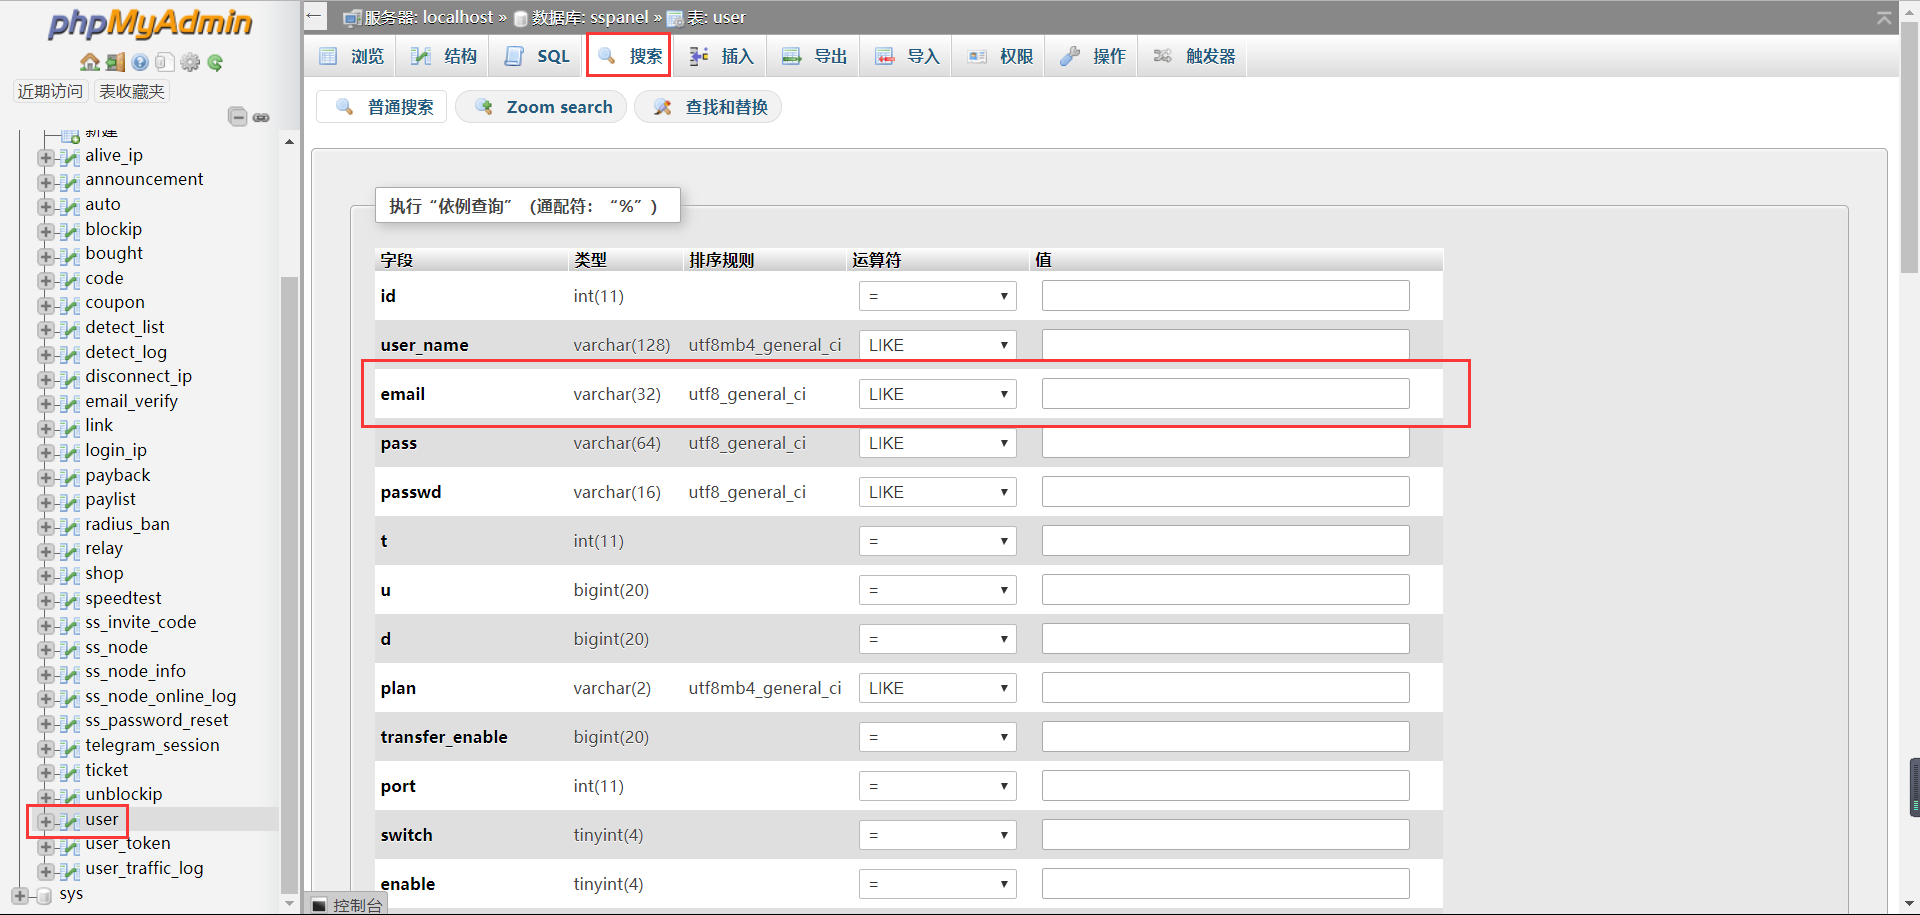Viewport: 1920px width, 915px height.
Task: Open operator dropdown for switch field
Action: point(938,835)
